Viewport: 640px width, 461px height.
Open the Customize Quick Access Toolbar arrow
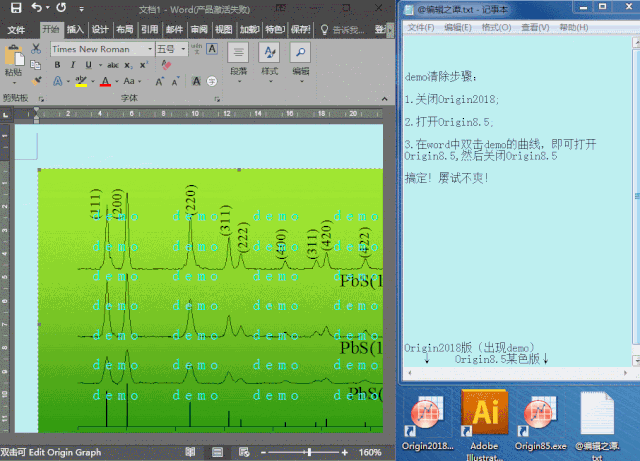tap(82, 9)
